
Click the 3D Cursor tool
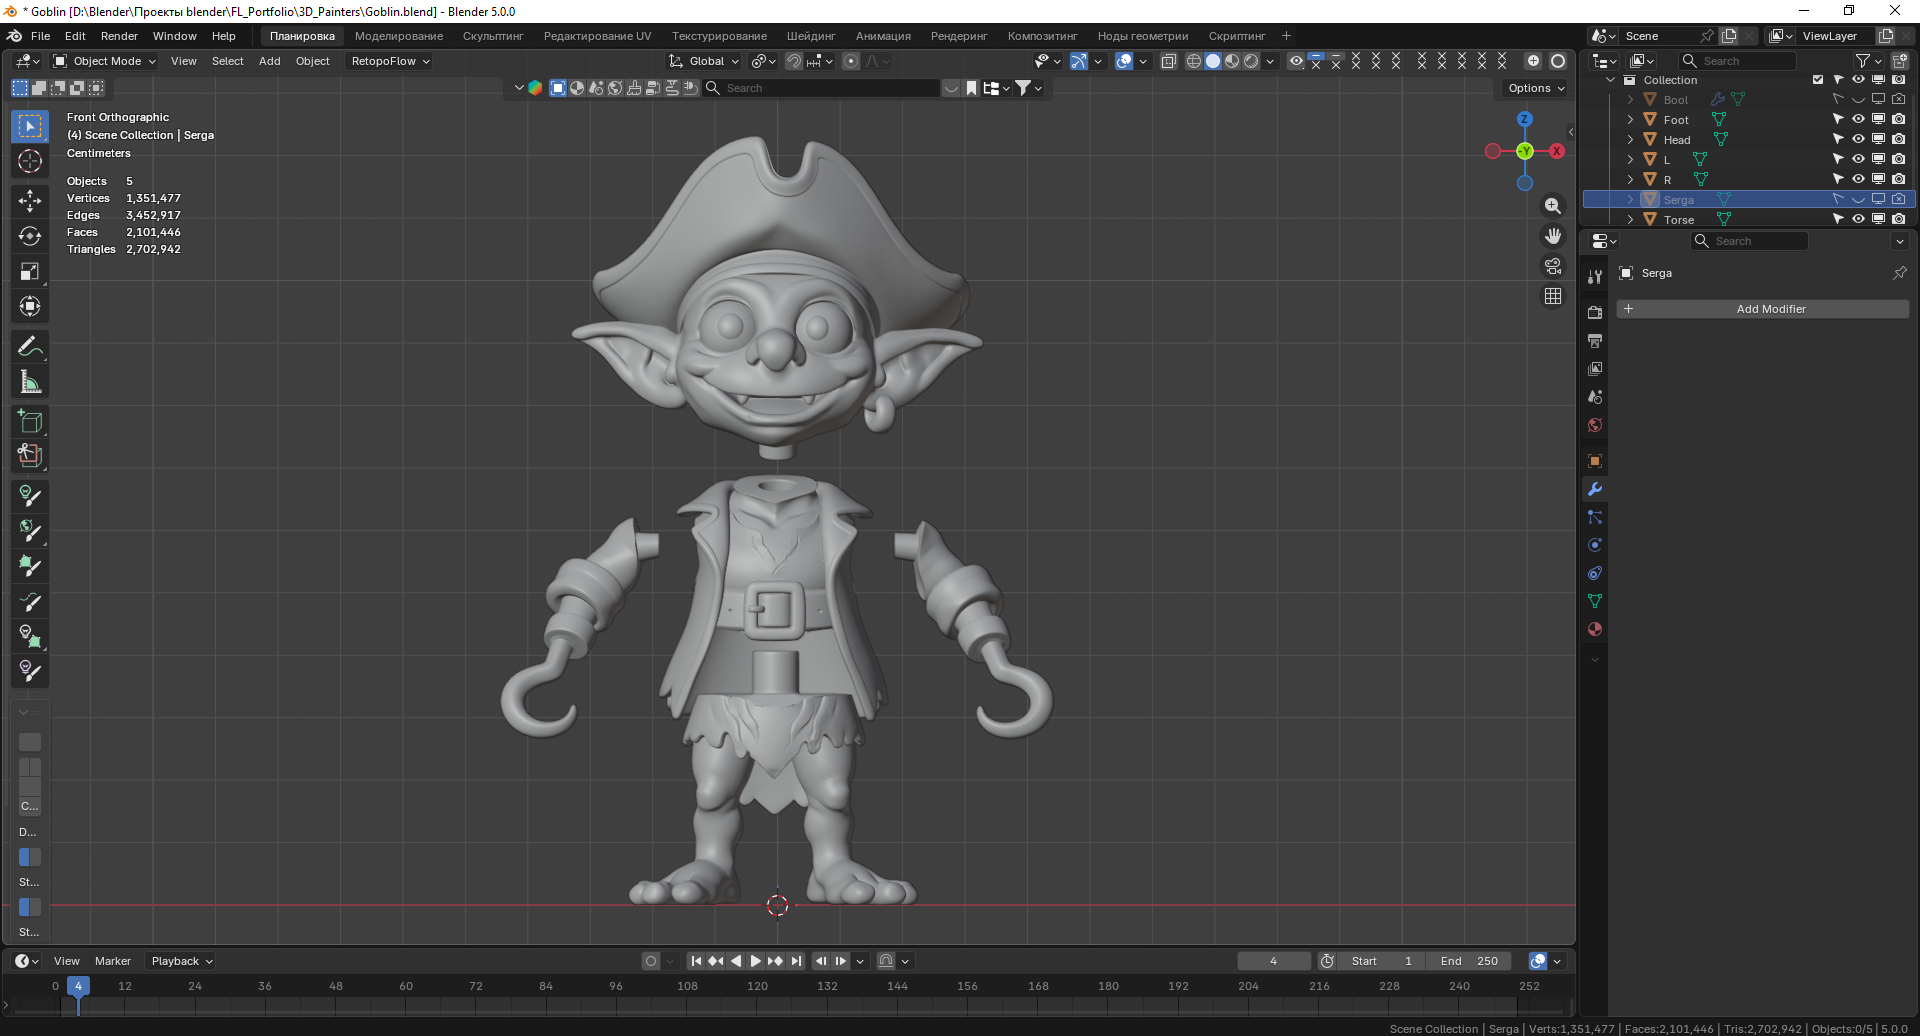[x=30, y=161]
